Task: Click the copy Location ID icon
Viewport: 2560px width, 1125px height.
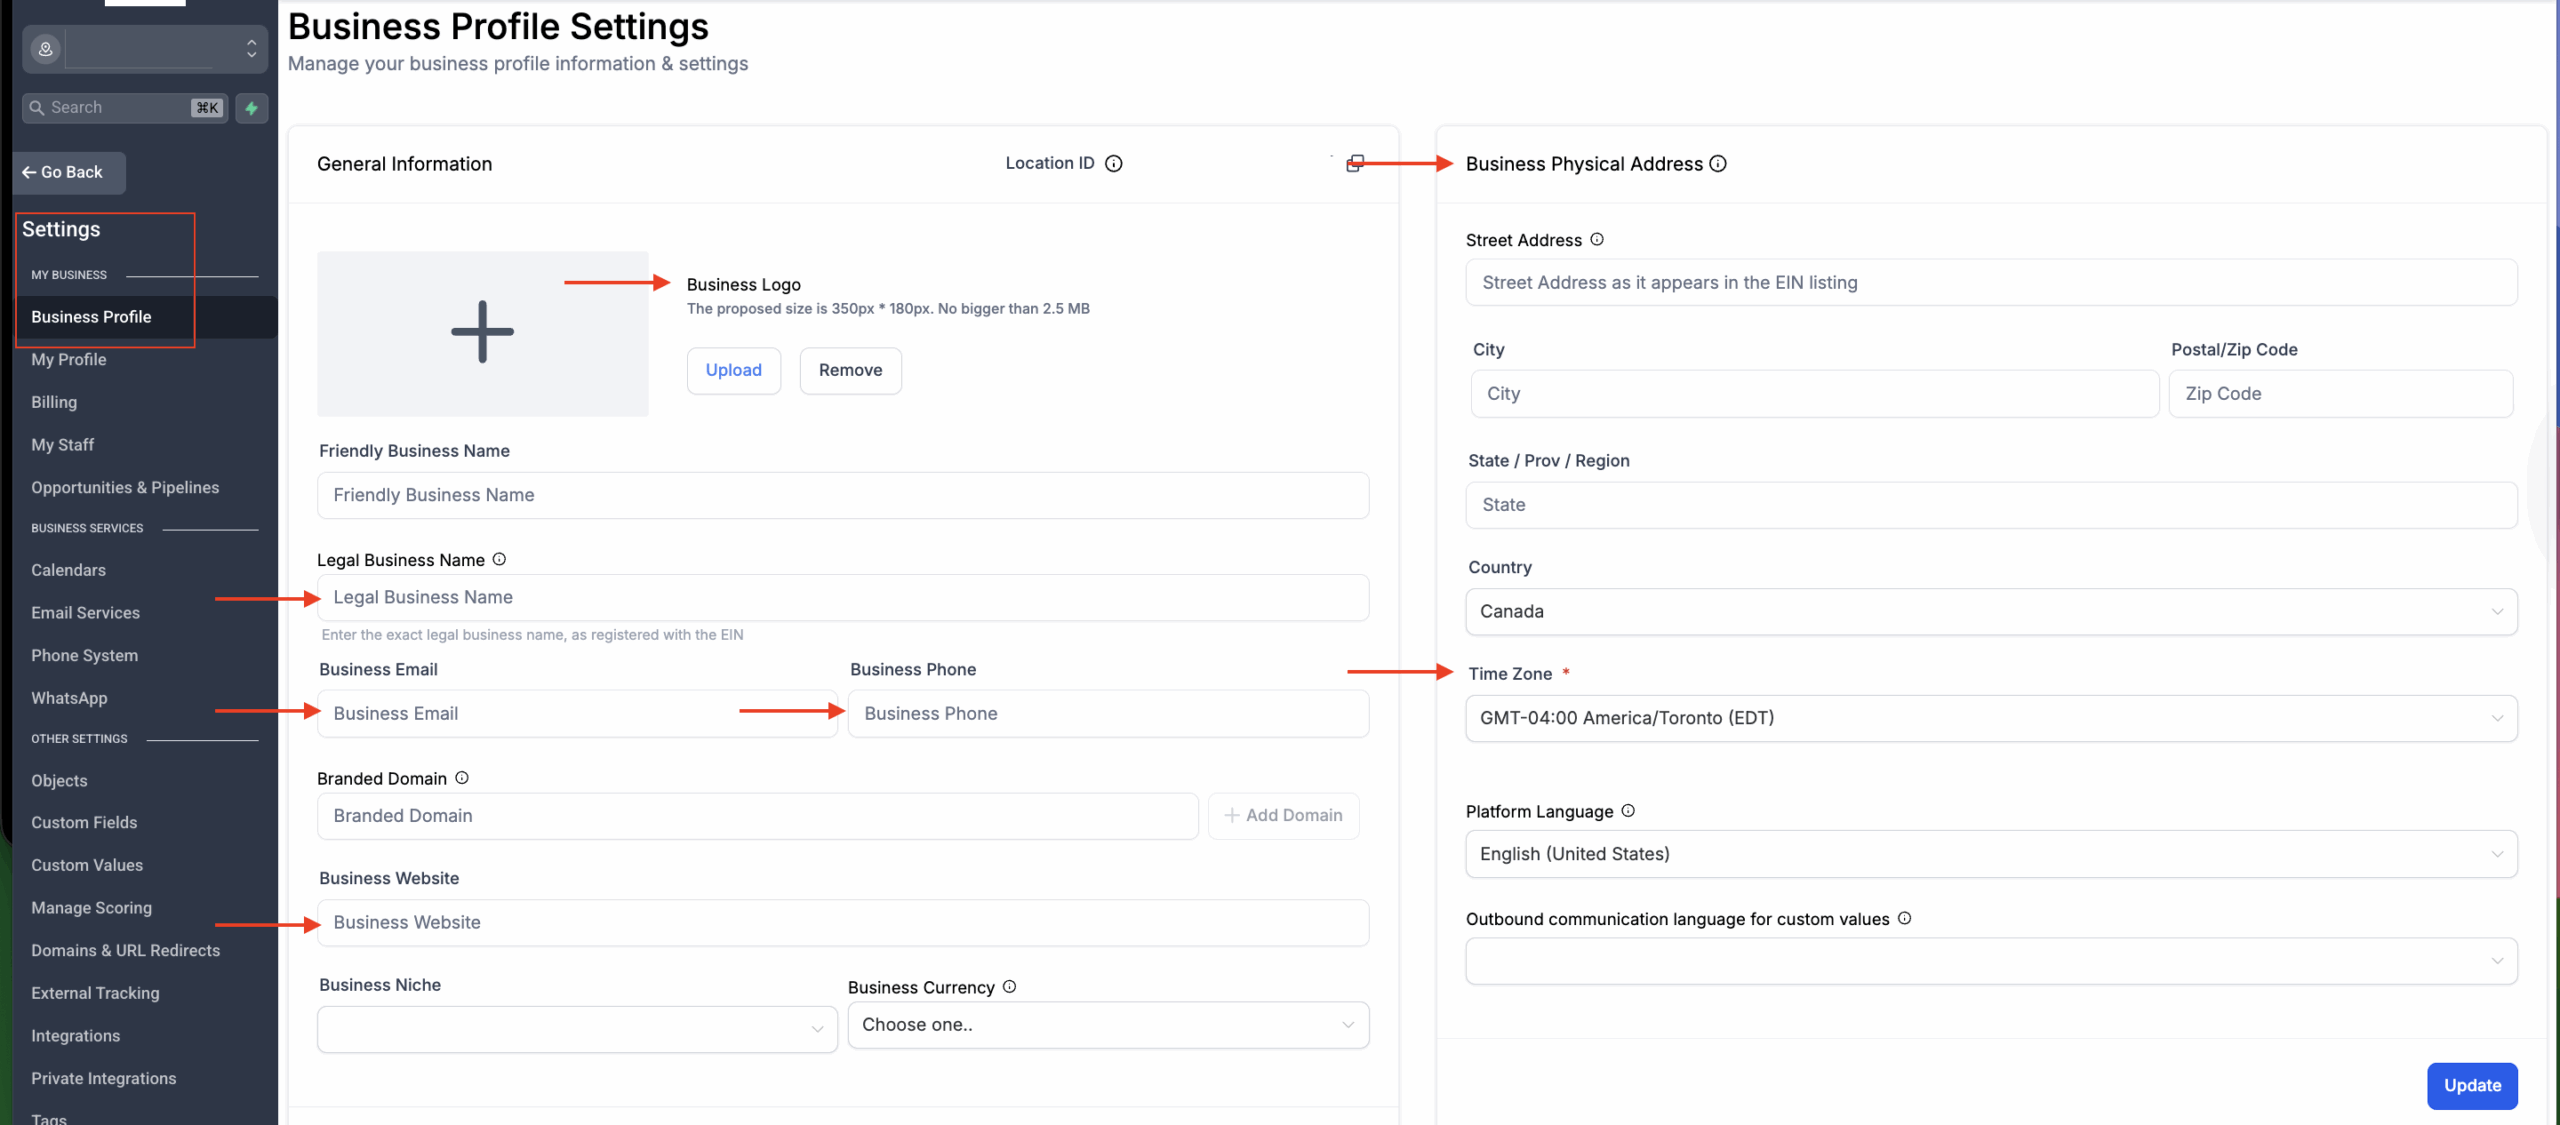Action: click(x=1355, y=164)
